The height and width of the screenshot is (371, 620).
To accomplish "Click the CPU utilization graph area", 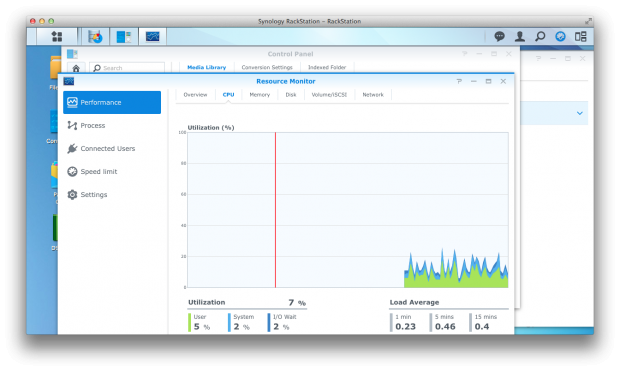I will point(348,210).
